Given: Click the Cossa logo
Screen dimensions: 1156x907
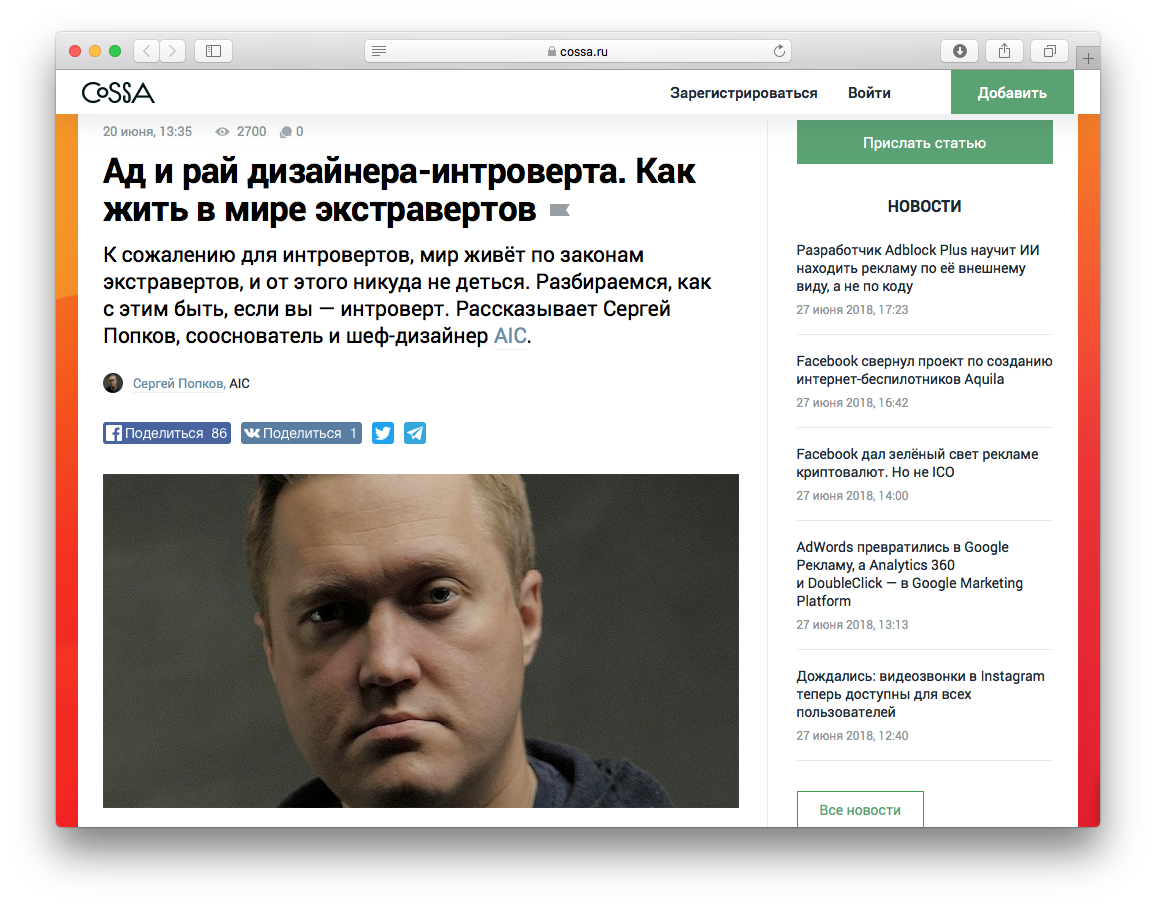Looking at the screenshot, I should point(118,93).
